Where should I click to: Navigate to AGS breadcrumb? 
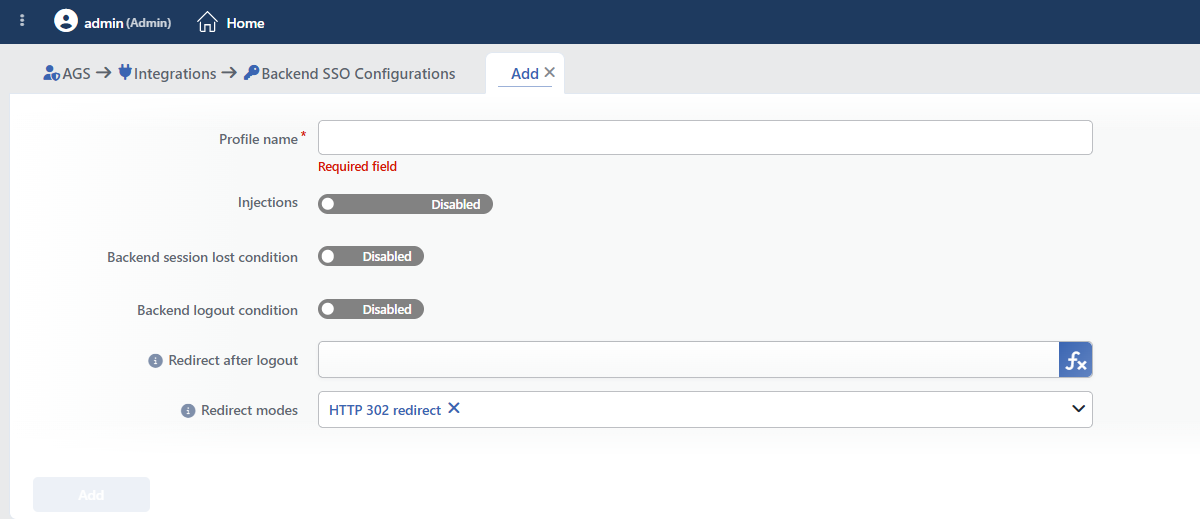click(x=76, y=73)
